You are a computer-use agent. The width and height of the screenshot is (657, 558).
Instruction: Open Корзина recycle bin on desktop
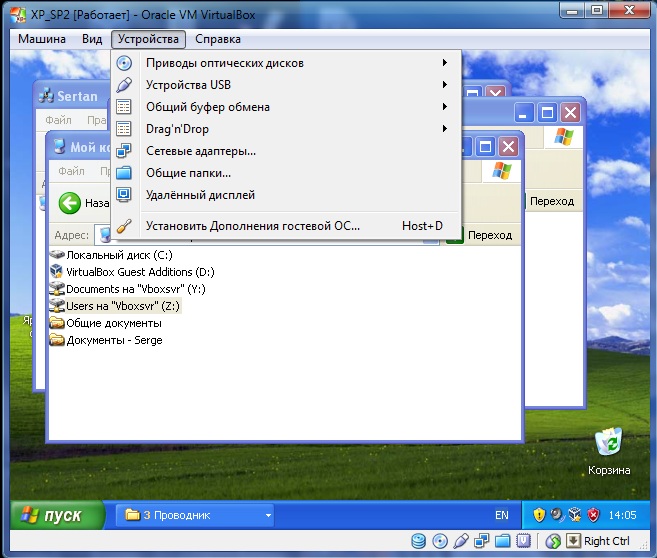[x=609, y=452]
